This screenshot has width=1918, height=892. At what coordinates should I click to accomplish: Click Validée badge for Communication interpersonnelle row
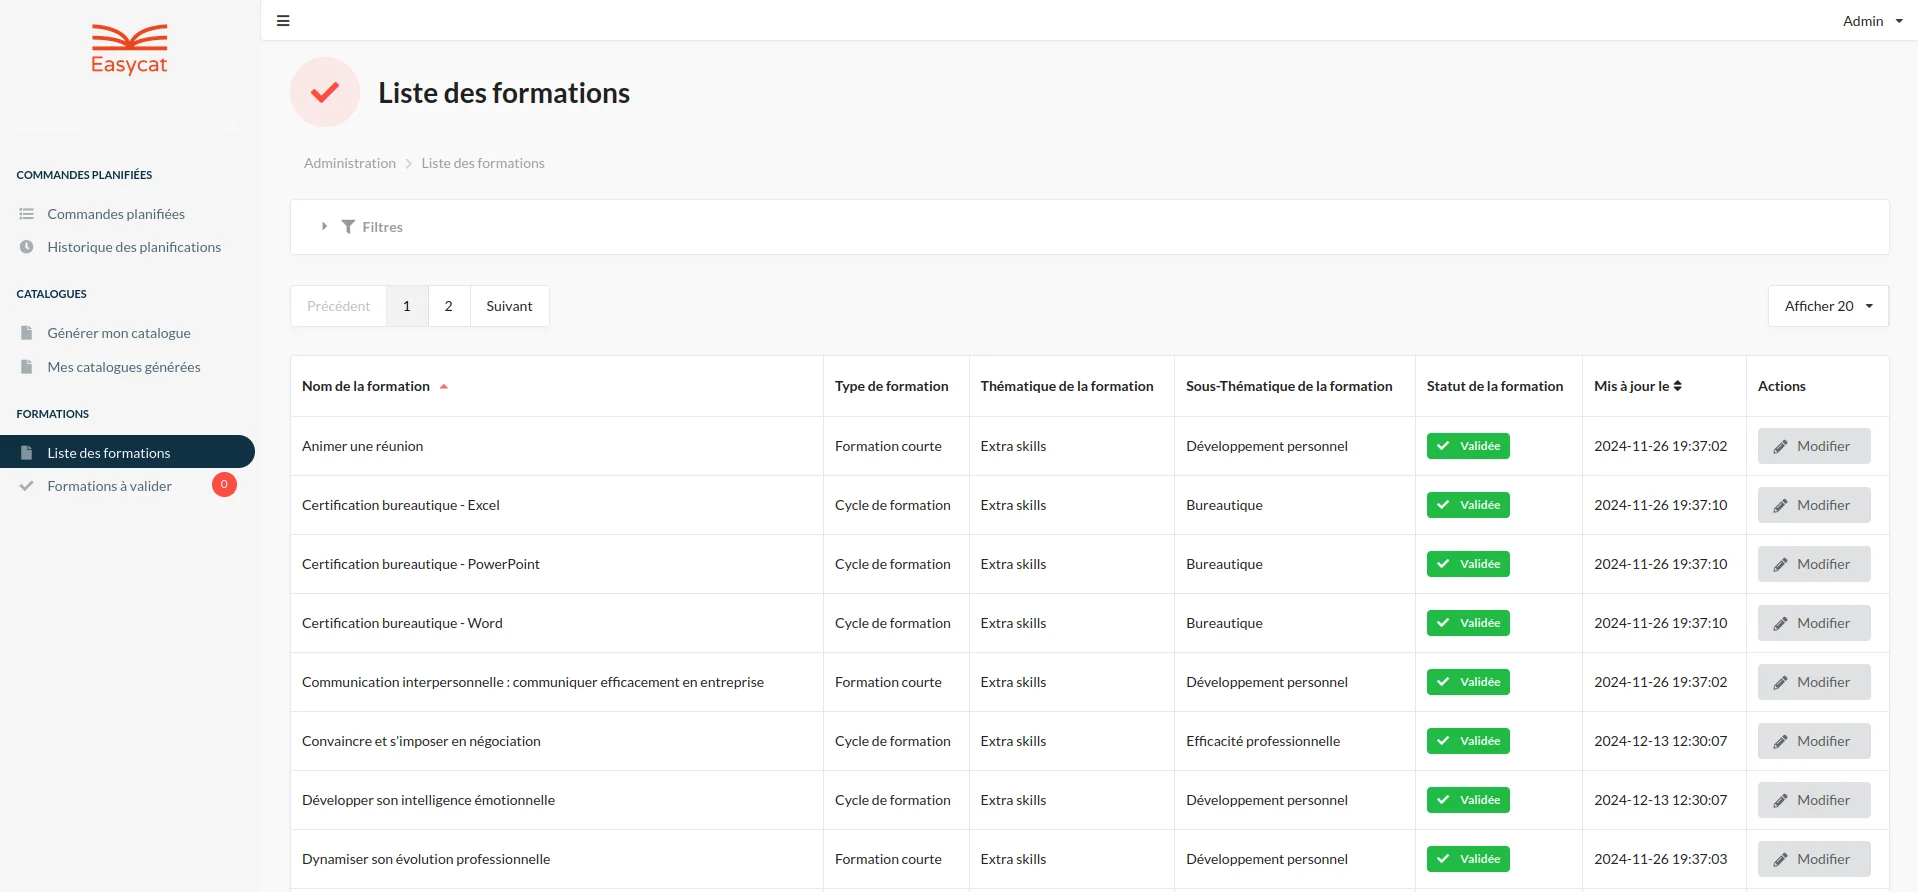(x=1468, y=682)
